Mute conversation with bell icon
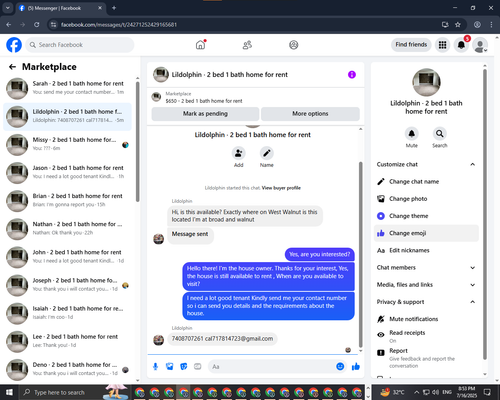 [x=412, y=134]
